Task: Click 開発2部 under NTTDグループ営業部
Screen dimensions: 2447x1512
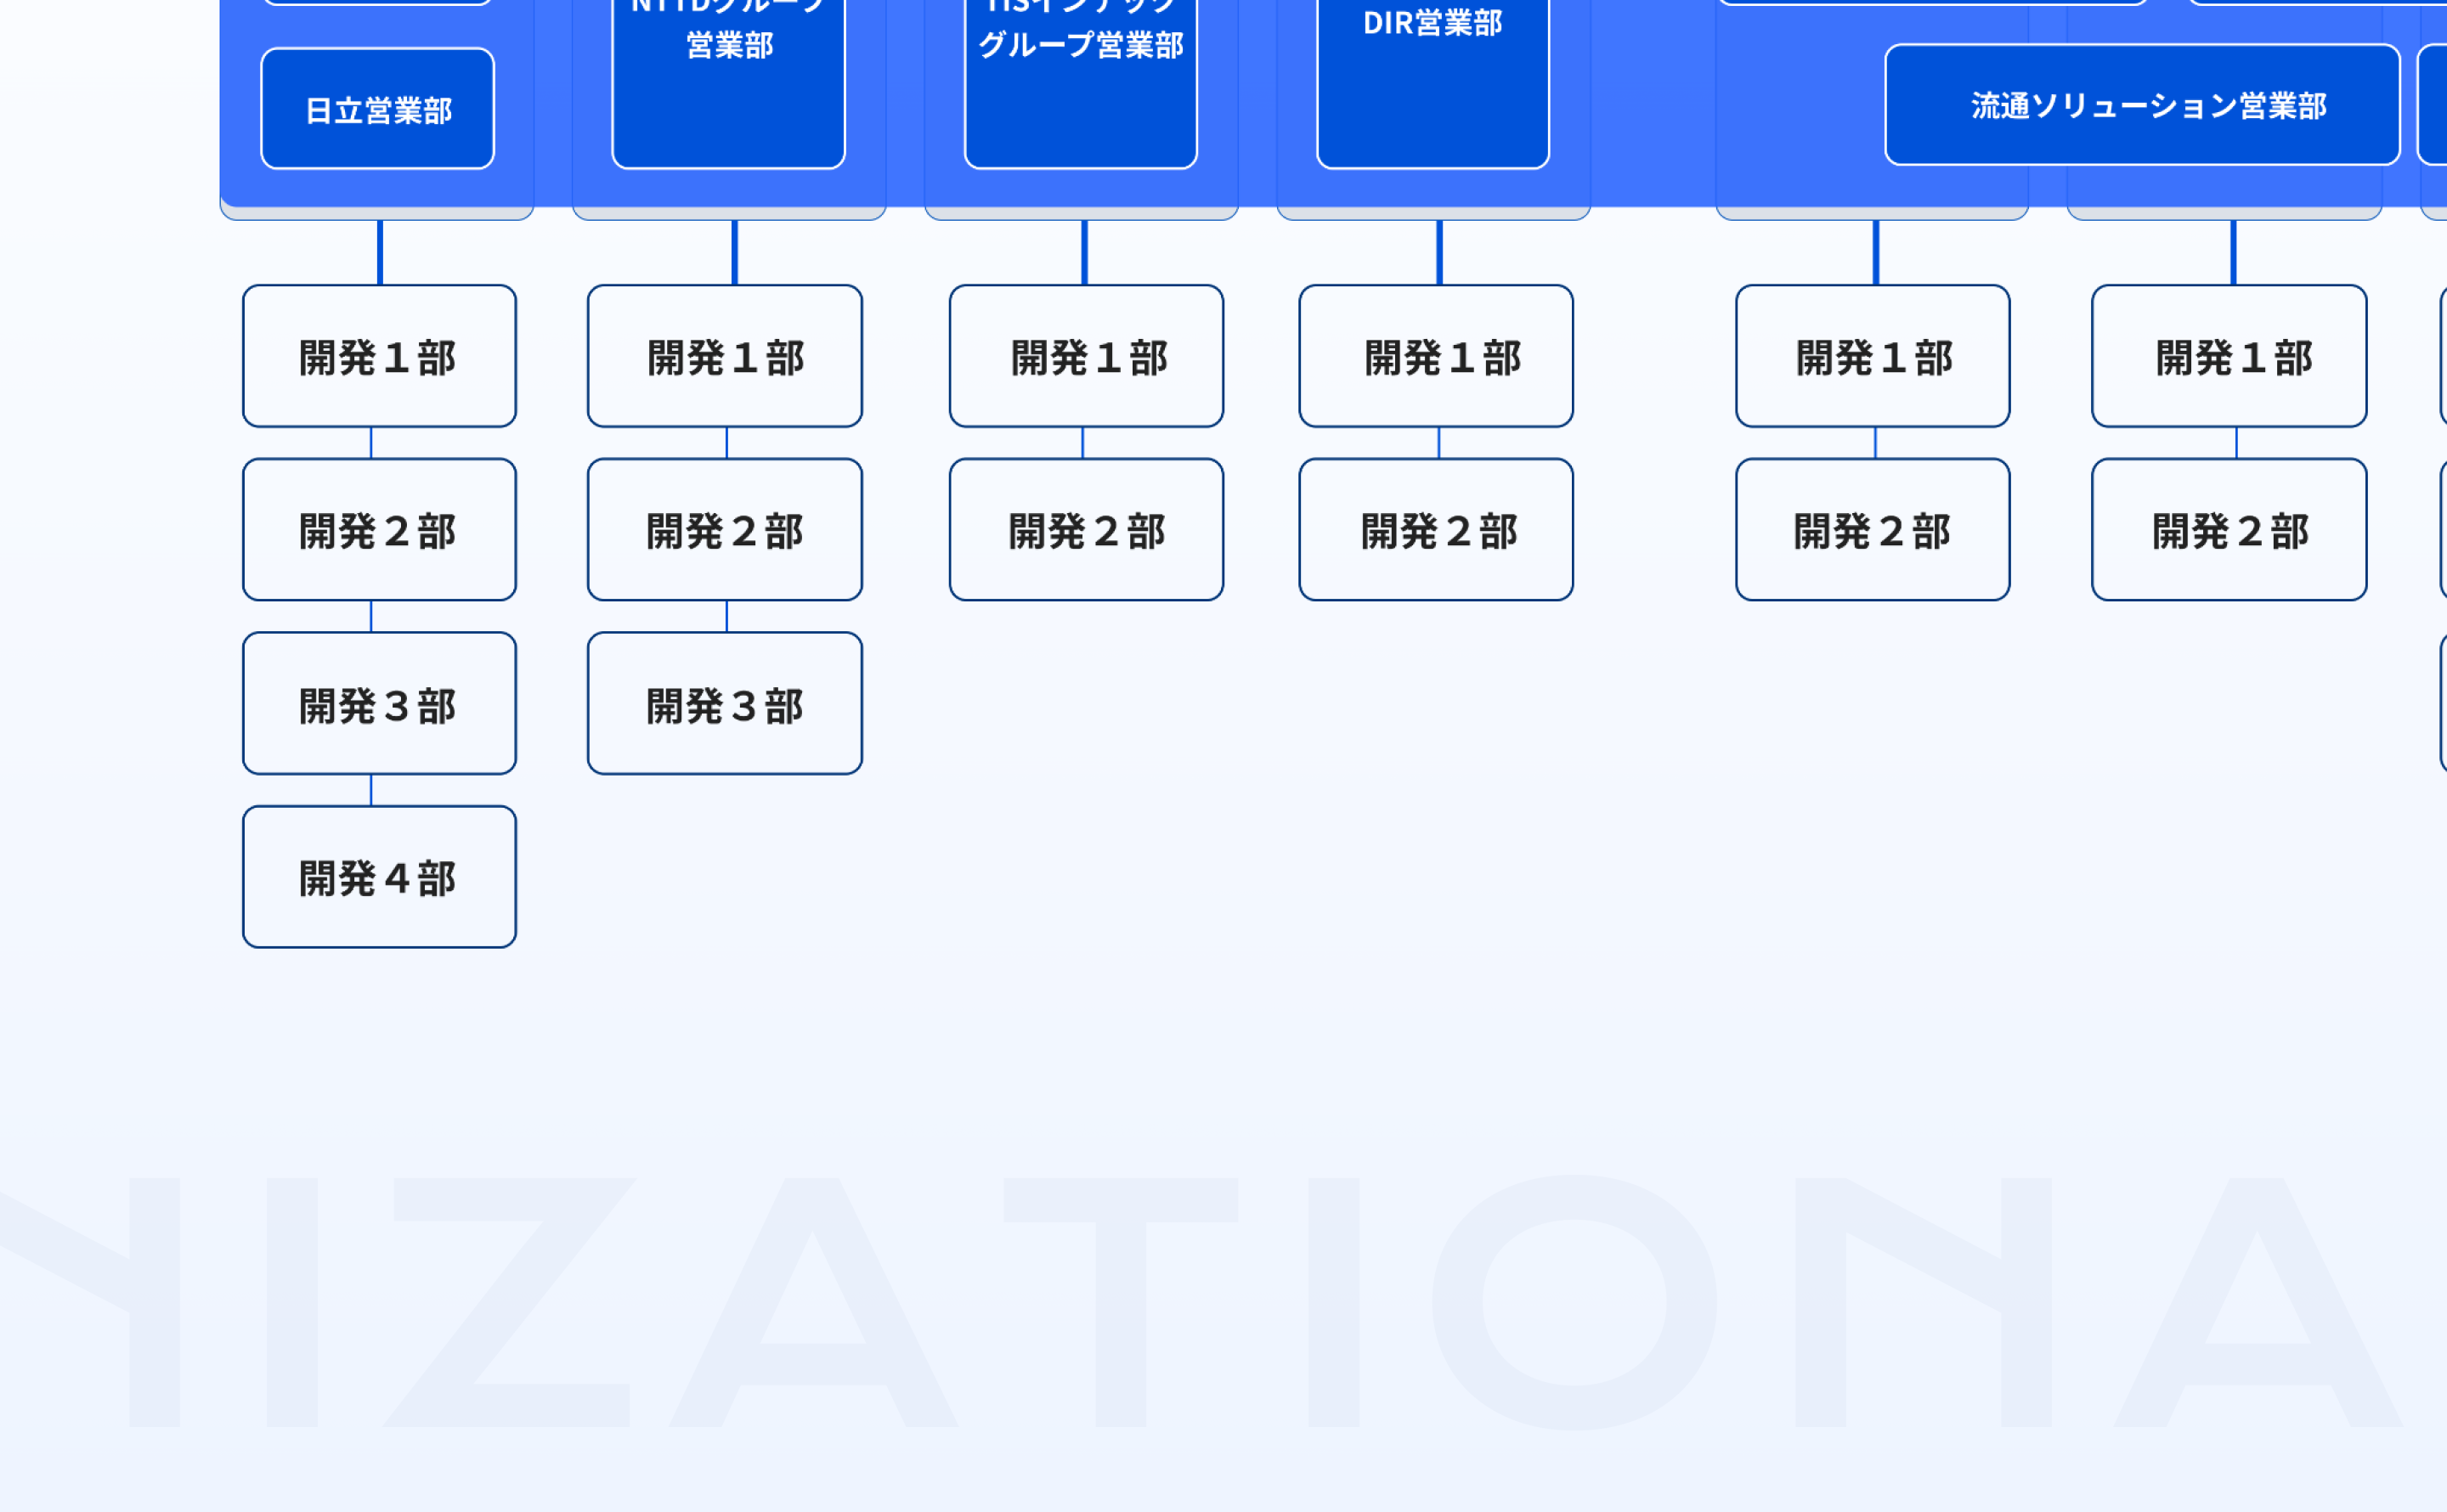Action: point(726,530)
